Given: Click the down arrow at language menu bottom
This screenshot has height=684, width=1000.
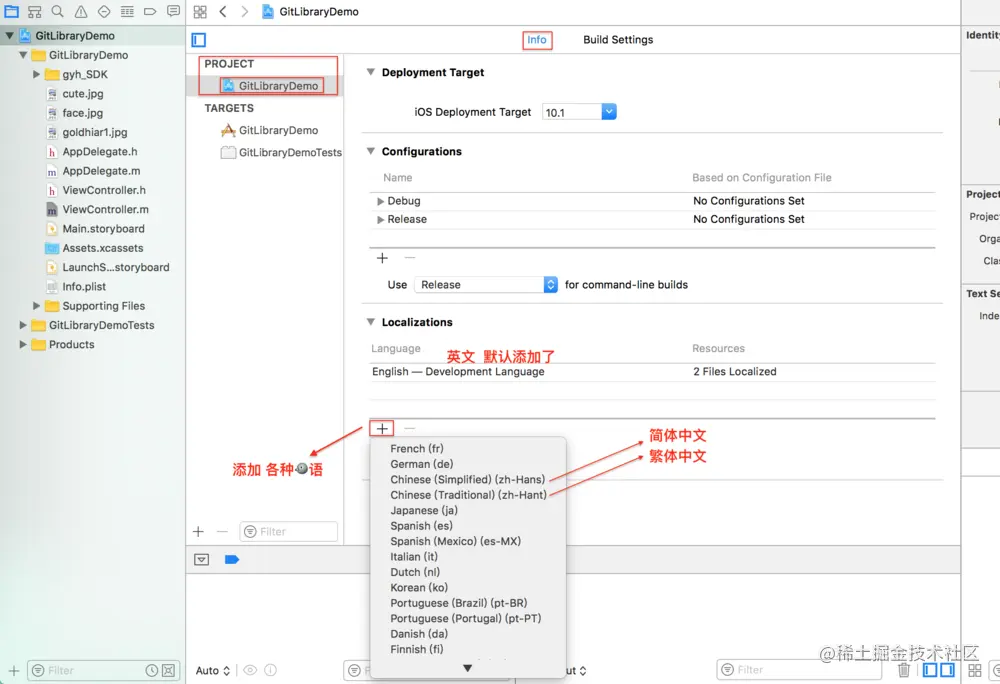Looking at the screenshot, I should pyautogui.click(x=467, y=668).
